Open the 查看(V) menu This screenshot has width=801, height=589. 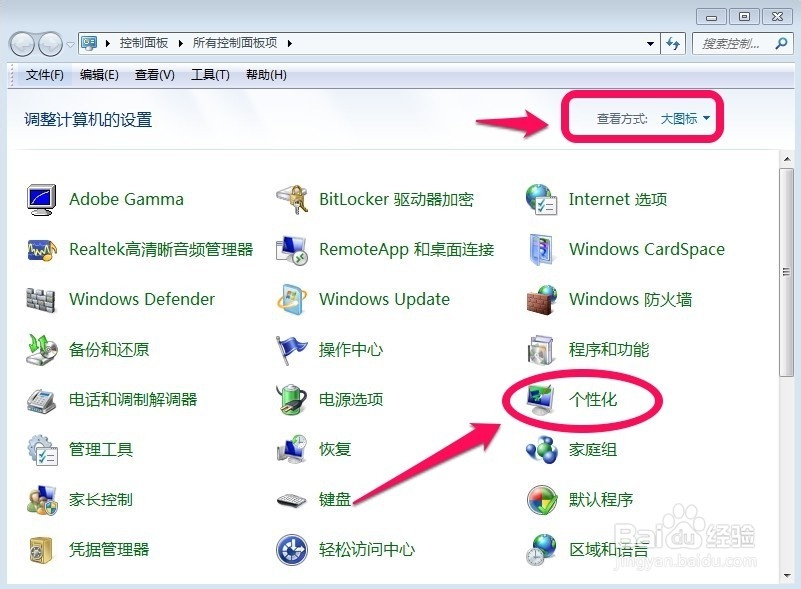coord(153,74)
